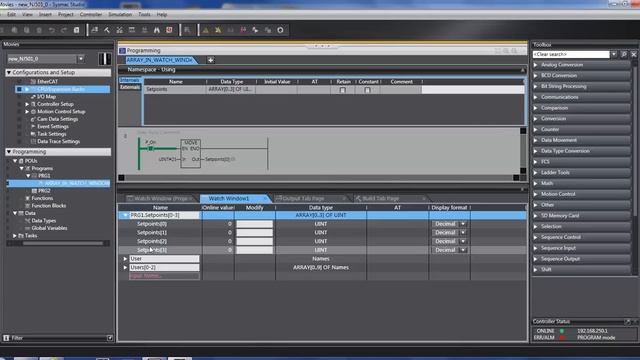Expand the Data Movement toolbox category
640x360 pixels.
536,140
